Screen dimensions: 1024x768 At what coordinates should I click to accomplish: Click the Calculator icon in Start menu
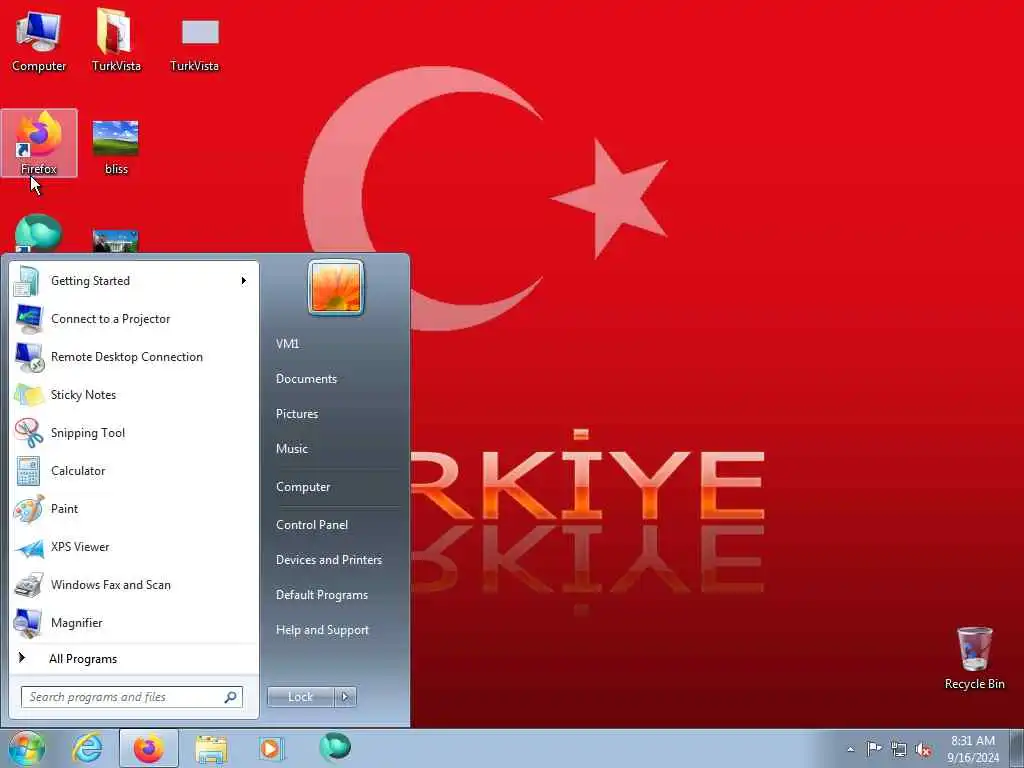28,471
